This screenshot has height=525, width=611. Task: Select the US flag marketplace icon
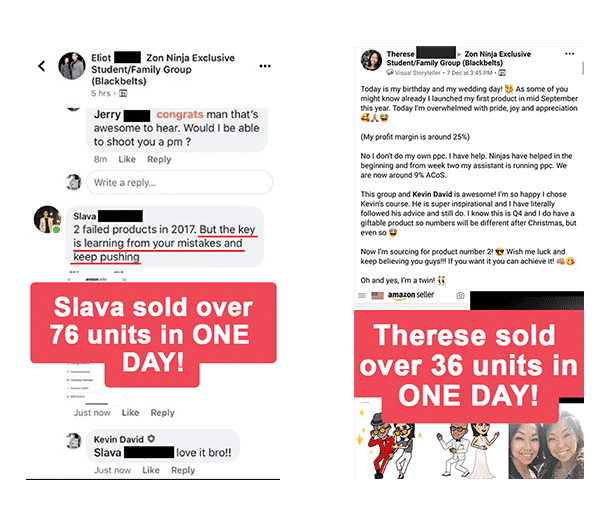pos(377,295)
